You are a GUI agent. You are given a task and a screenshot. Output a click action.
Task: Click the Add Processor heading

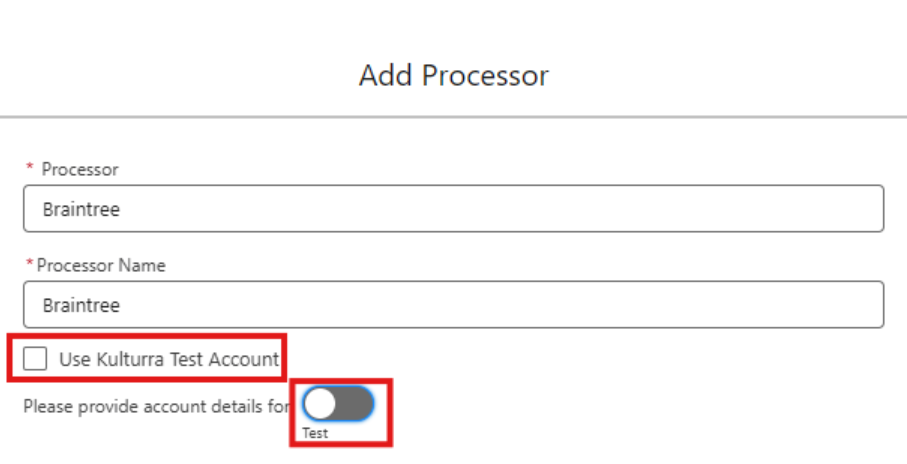pyautogui.click(x=453, y=75)
